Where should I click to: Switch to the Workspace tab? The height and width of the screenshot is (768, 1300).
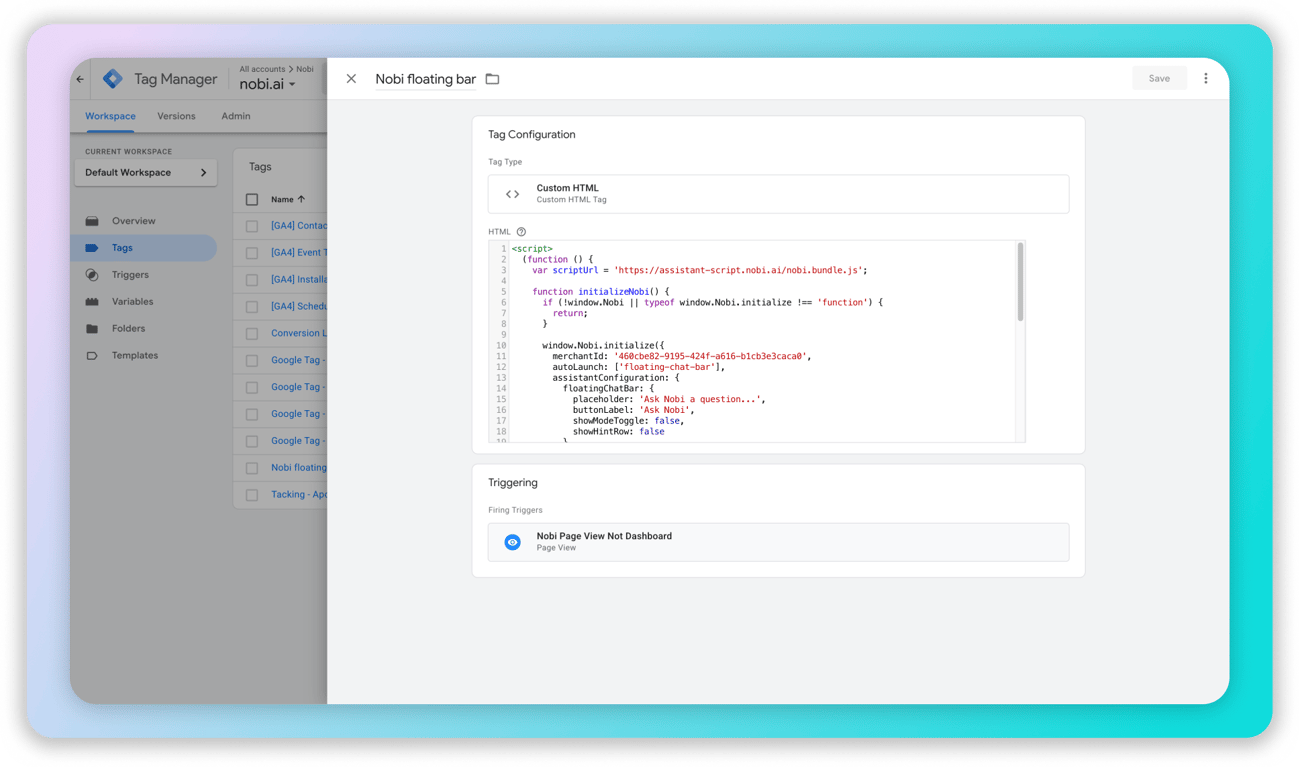110,116
